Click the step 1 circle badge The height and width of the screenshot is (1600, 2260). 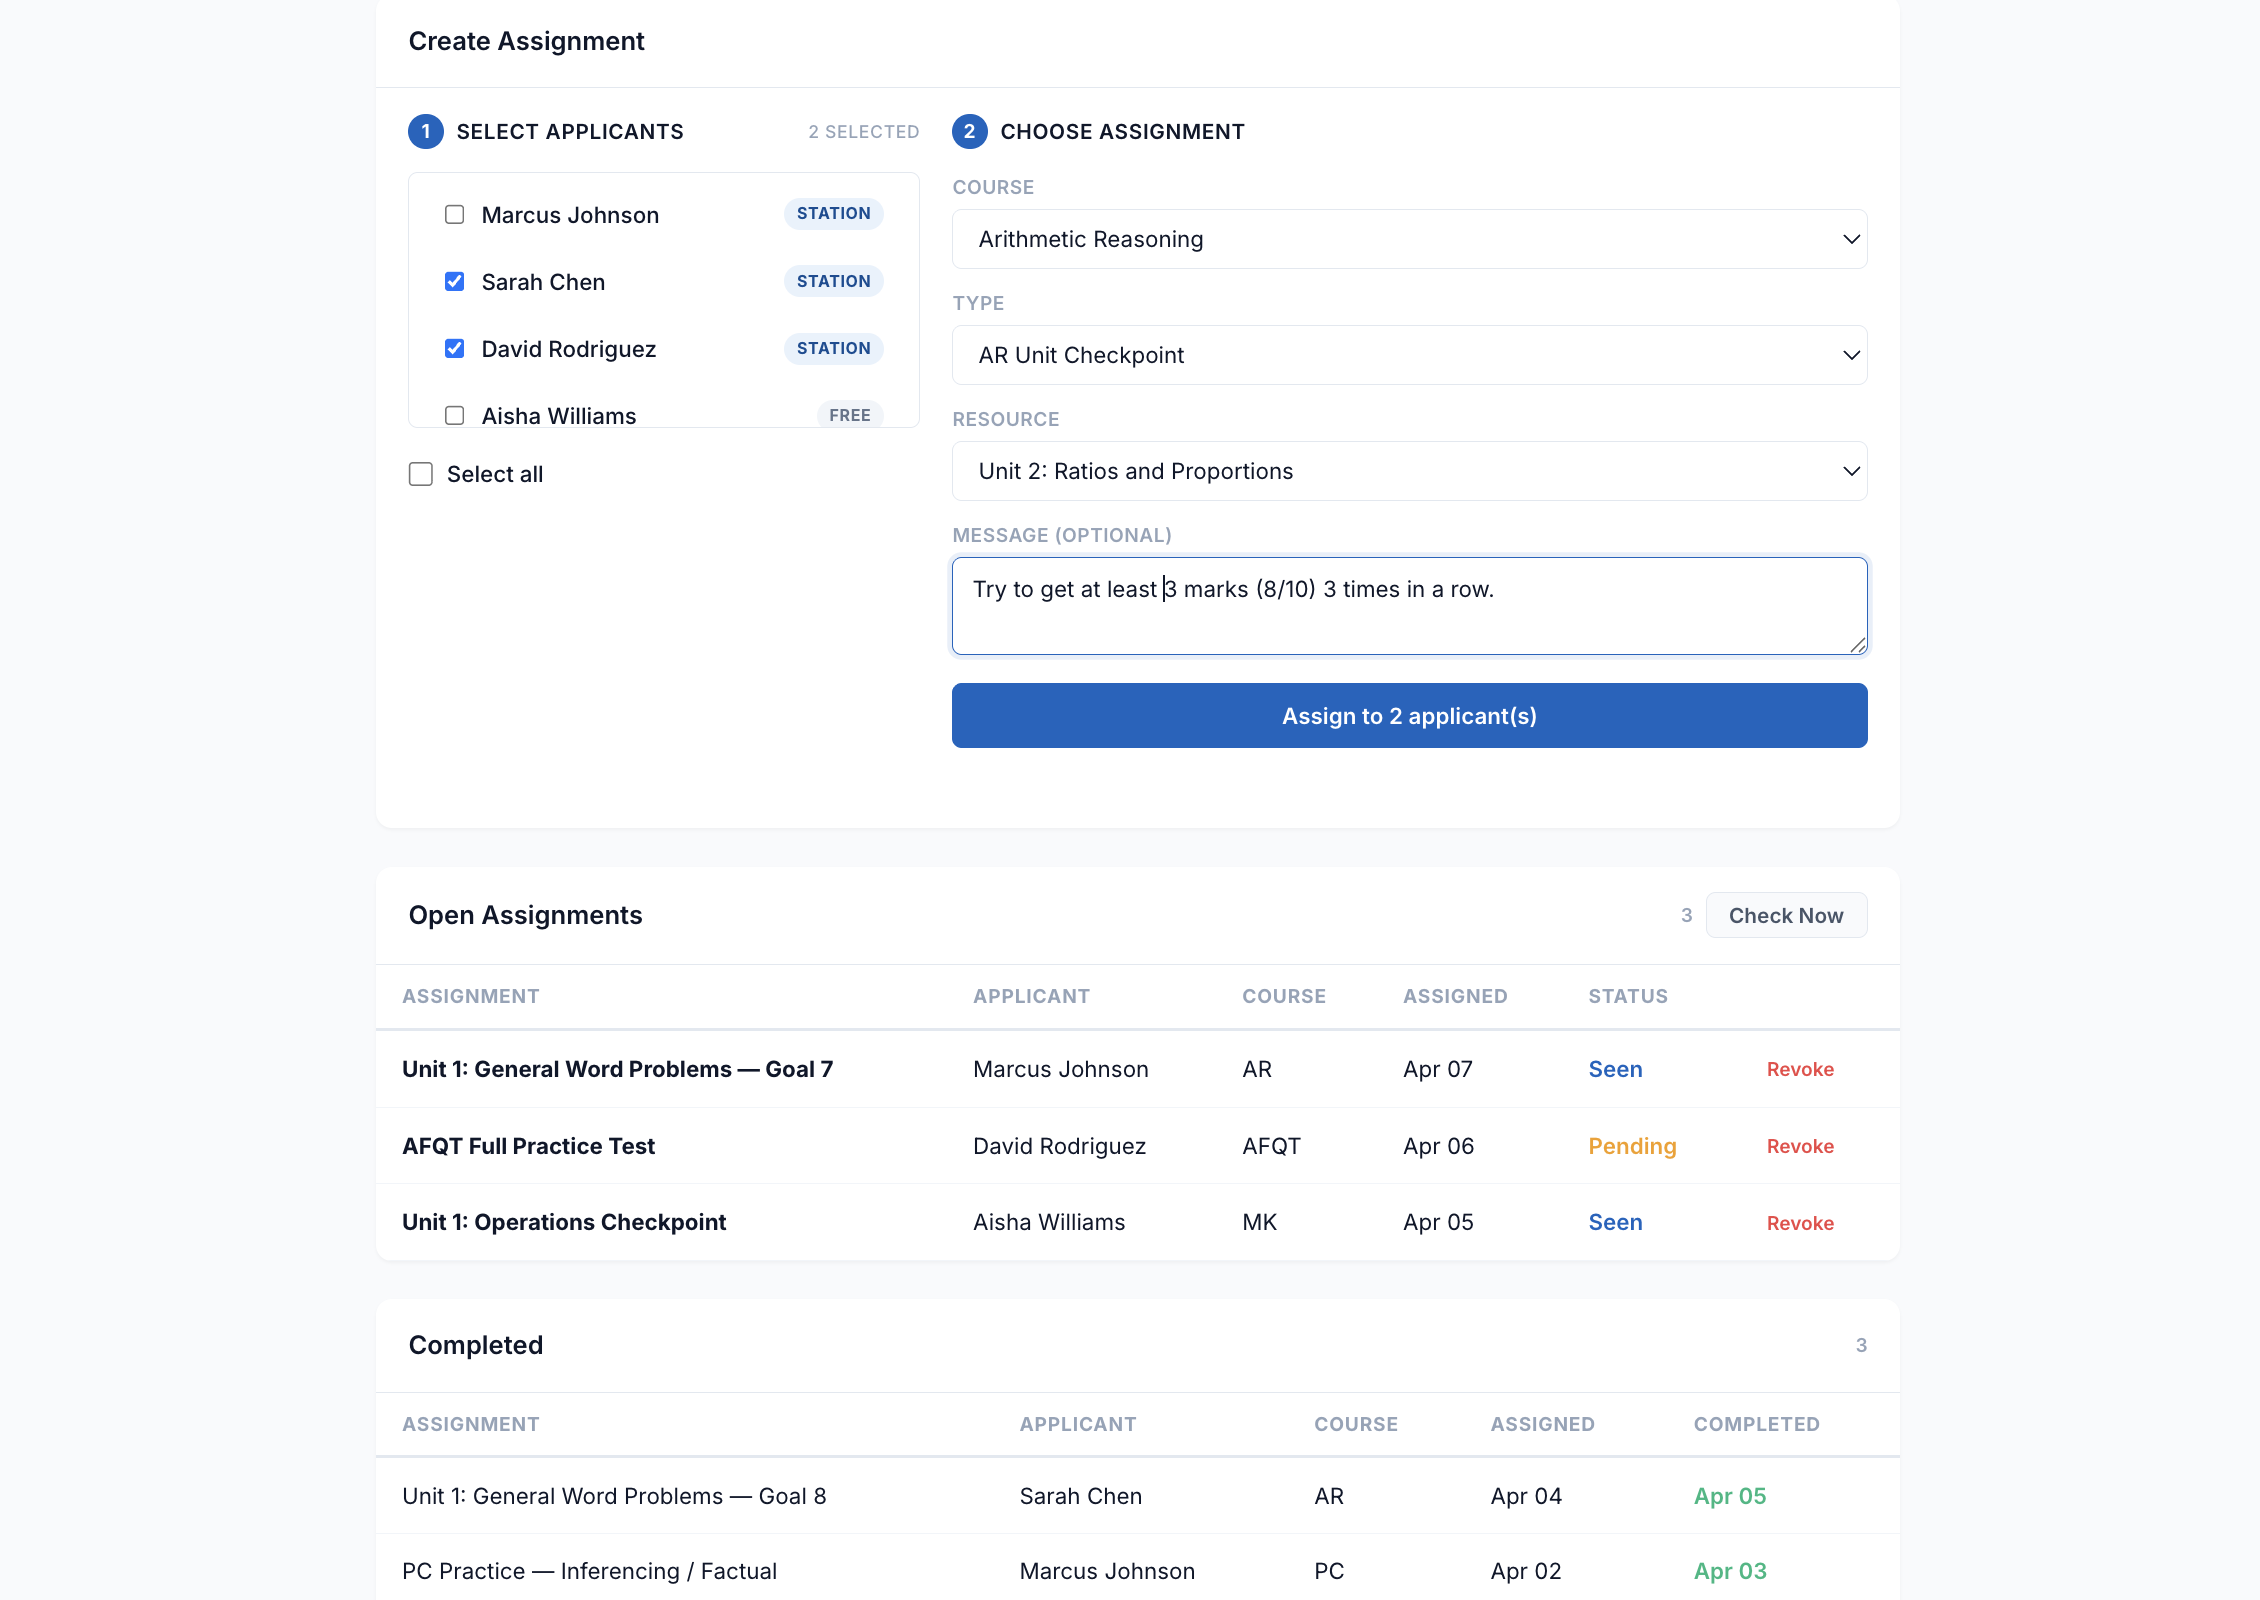pyautogui.click(x=425, y=131)
